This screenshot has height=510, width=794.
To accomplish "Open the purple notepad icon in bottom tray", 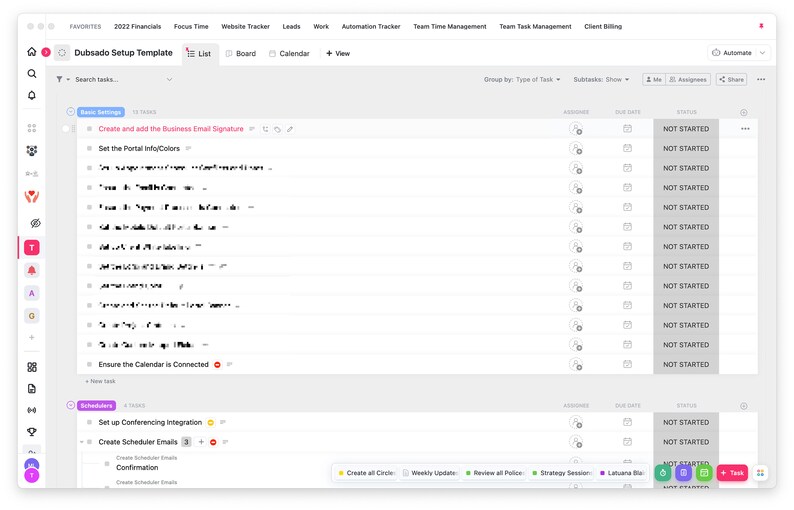I will tap(683, 473).
